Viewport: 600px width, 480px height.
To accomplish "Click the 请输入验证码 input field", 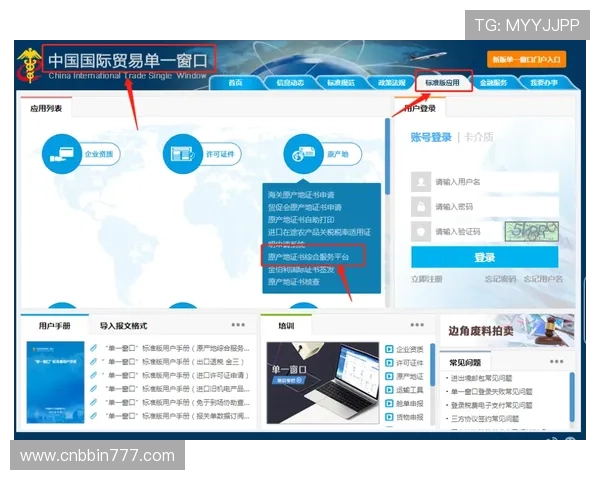I will point(467,232).
